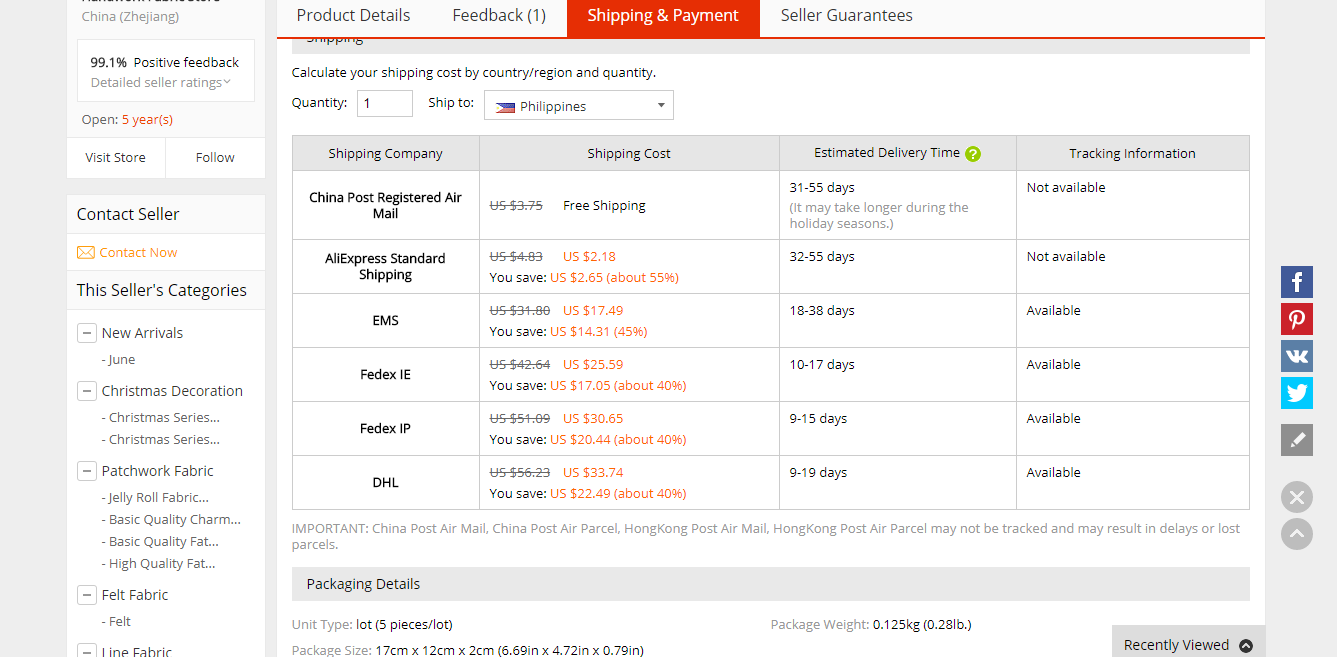Image resolution: width=1337 pixels, height=657 pixels.
Task: Share on Facebook icon
Action: point(1297,282)
